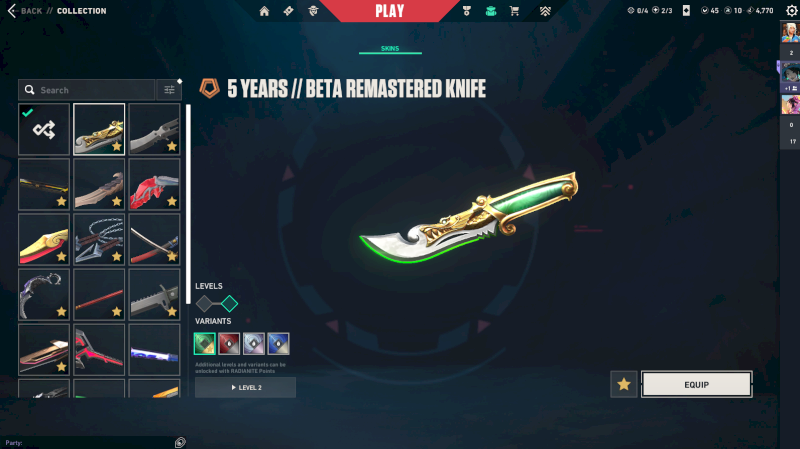Equip the selected knife skin
Image resolution: width=800 pixels, height=449 pixels.
click(696, 384)
